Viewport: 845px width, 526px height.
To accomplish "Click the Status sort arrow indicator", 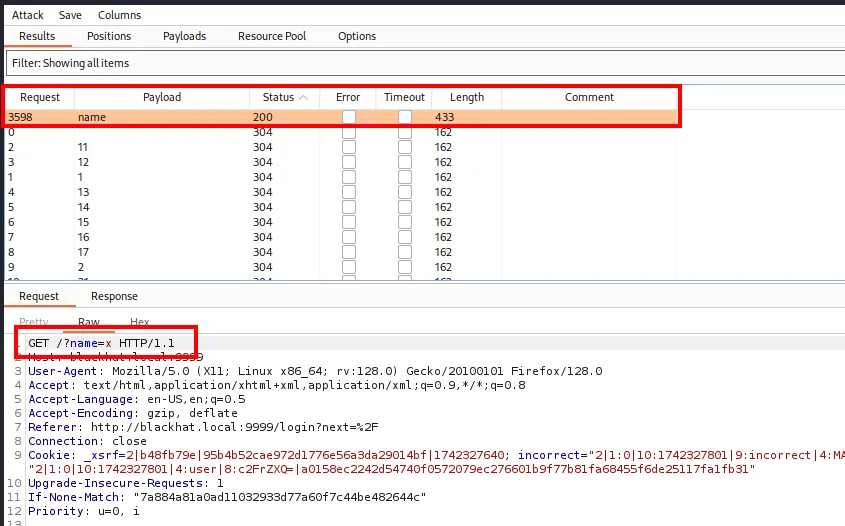I will tap(303, 98).
